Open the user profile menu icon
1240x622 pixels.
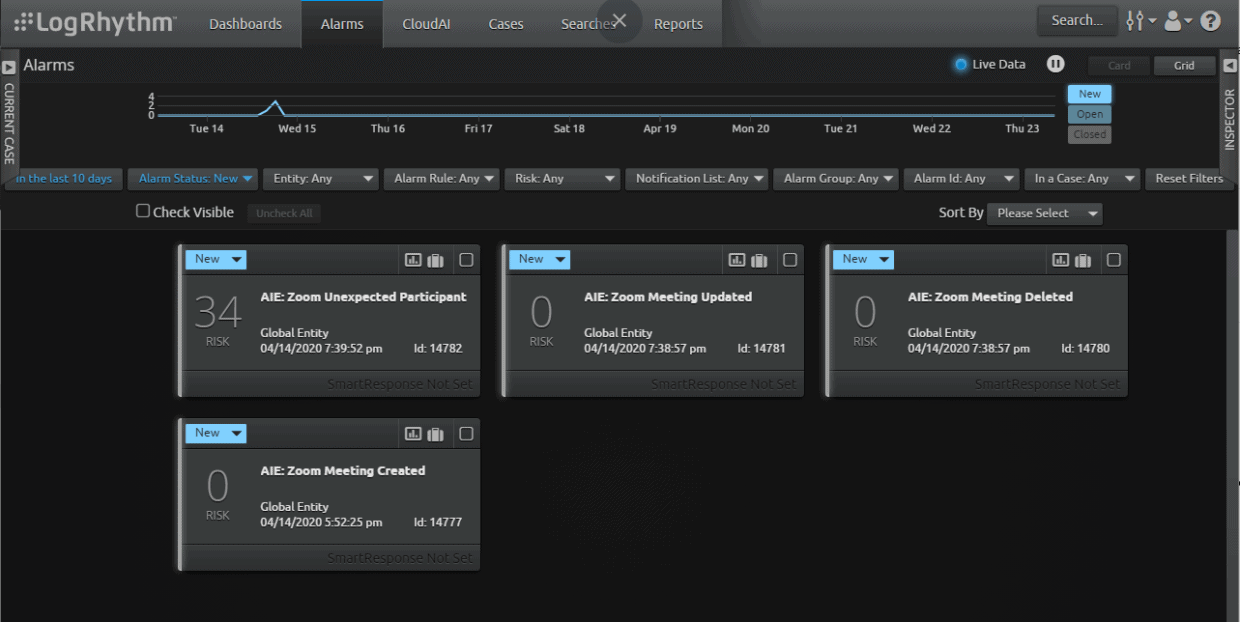1174,20
